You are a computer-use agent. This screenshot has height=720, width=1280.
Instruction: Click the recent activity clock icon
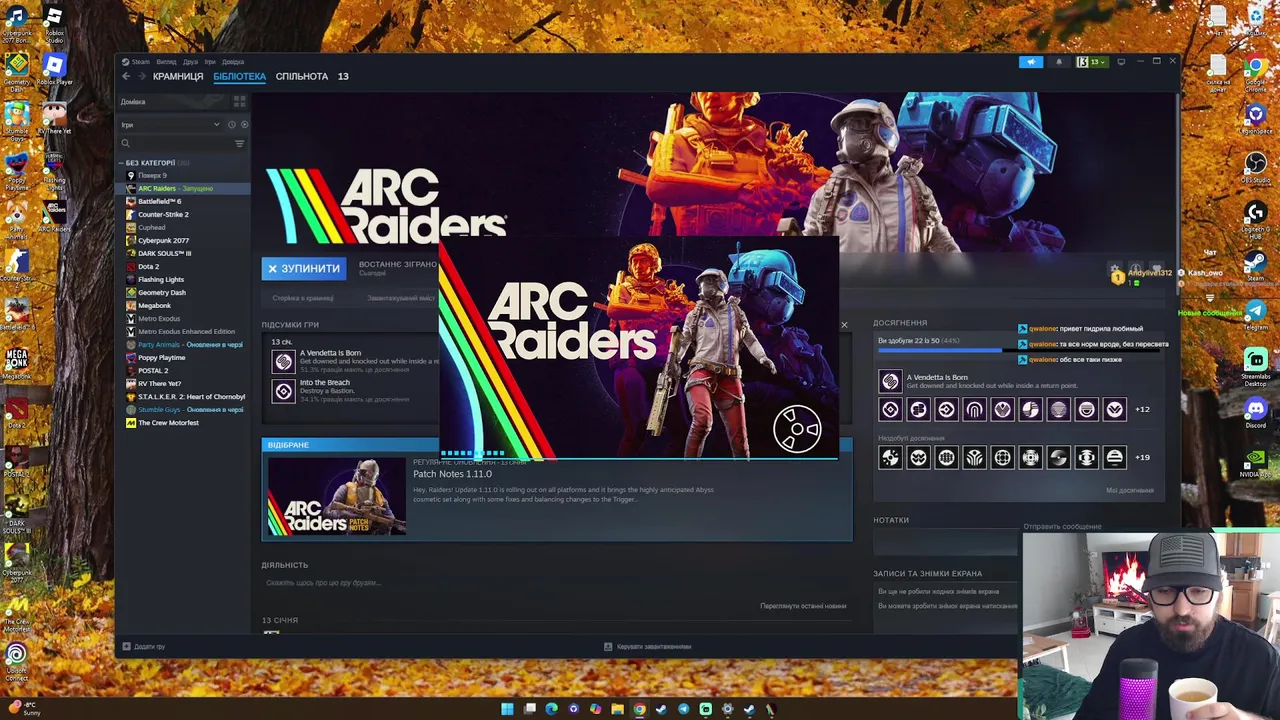click(x=232, y=125)
